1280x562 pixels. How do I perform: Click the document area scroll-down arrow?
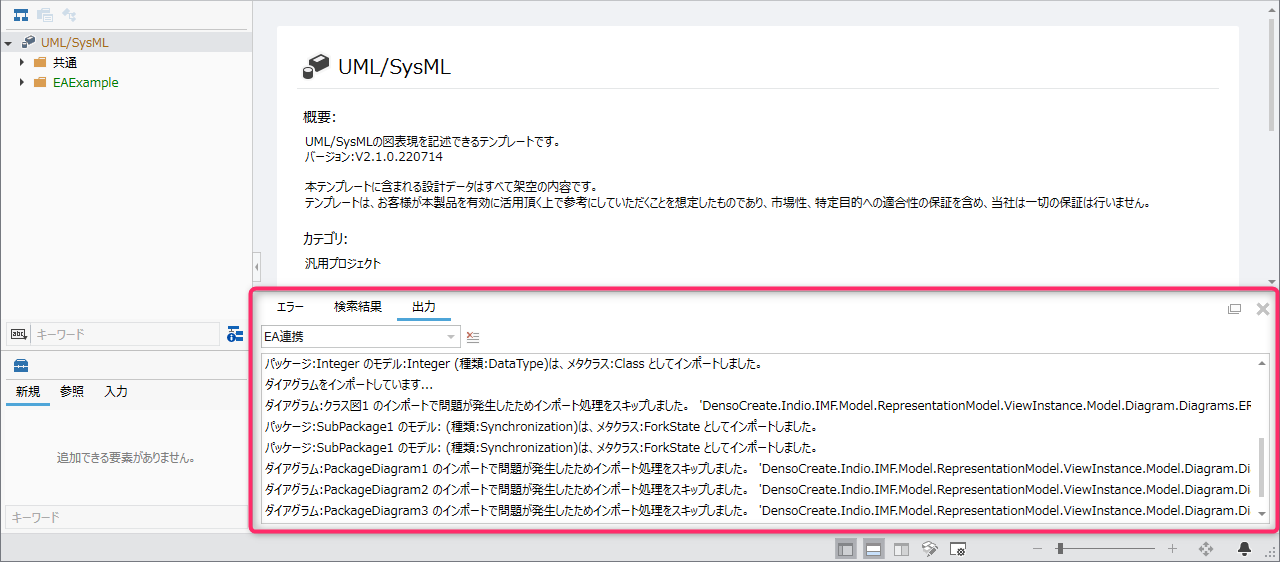pos(1272,282)
